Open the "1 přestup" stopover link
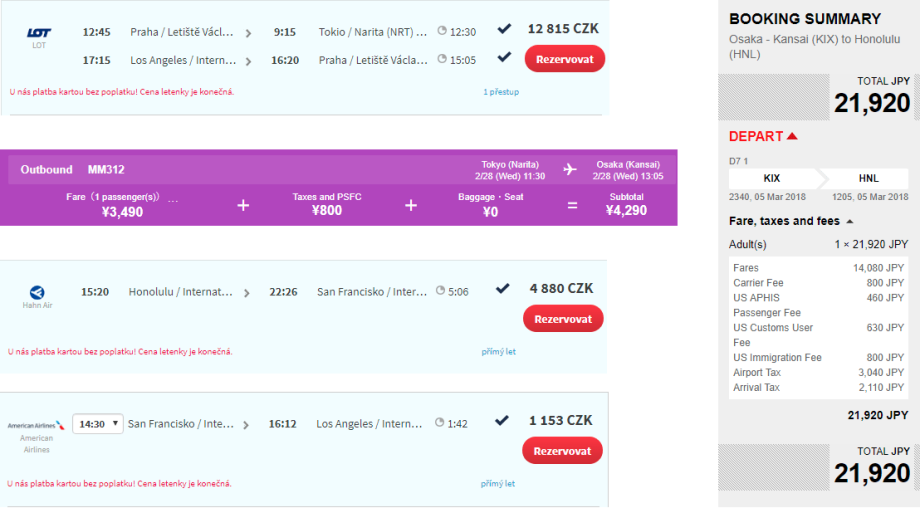Screen dimensions: 920x508 (x=501, y=92)
